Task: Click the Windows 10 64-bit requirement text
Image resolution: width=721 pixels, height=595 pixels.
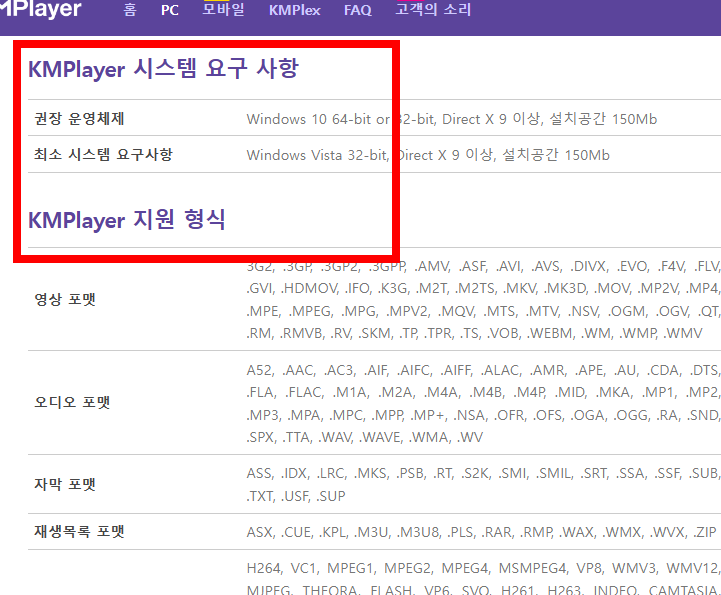Action: pos(452,119)
